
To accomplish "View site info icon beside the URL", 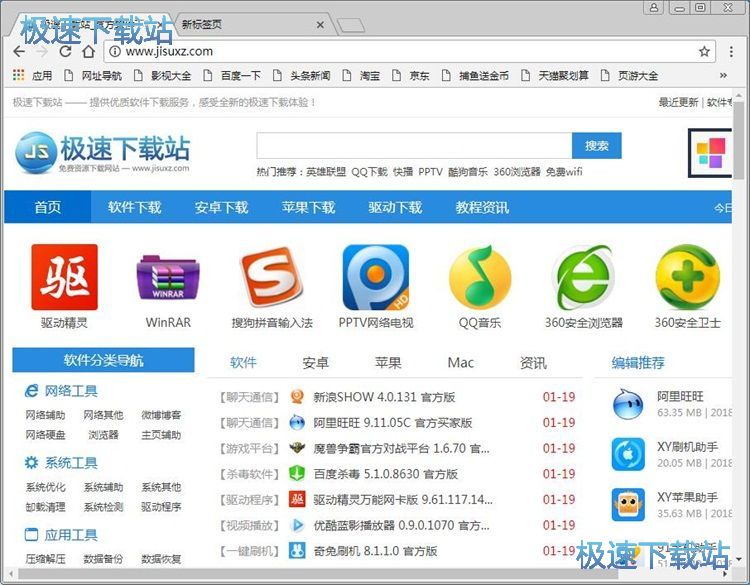I will tap(115, 51).
